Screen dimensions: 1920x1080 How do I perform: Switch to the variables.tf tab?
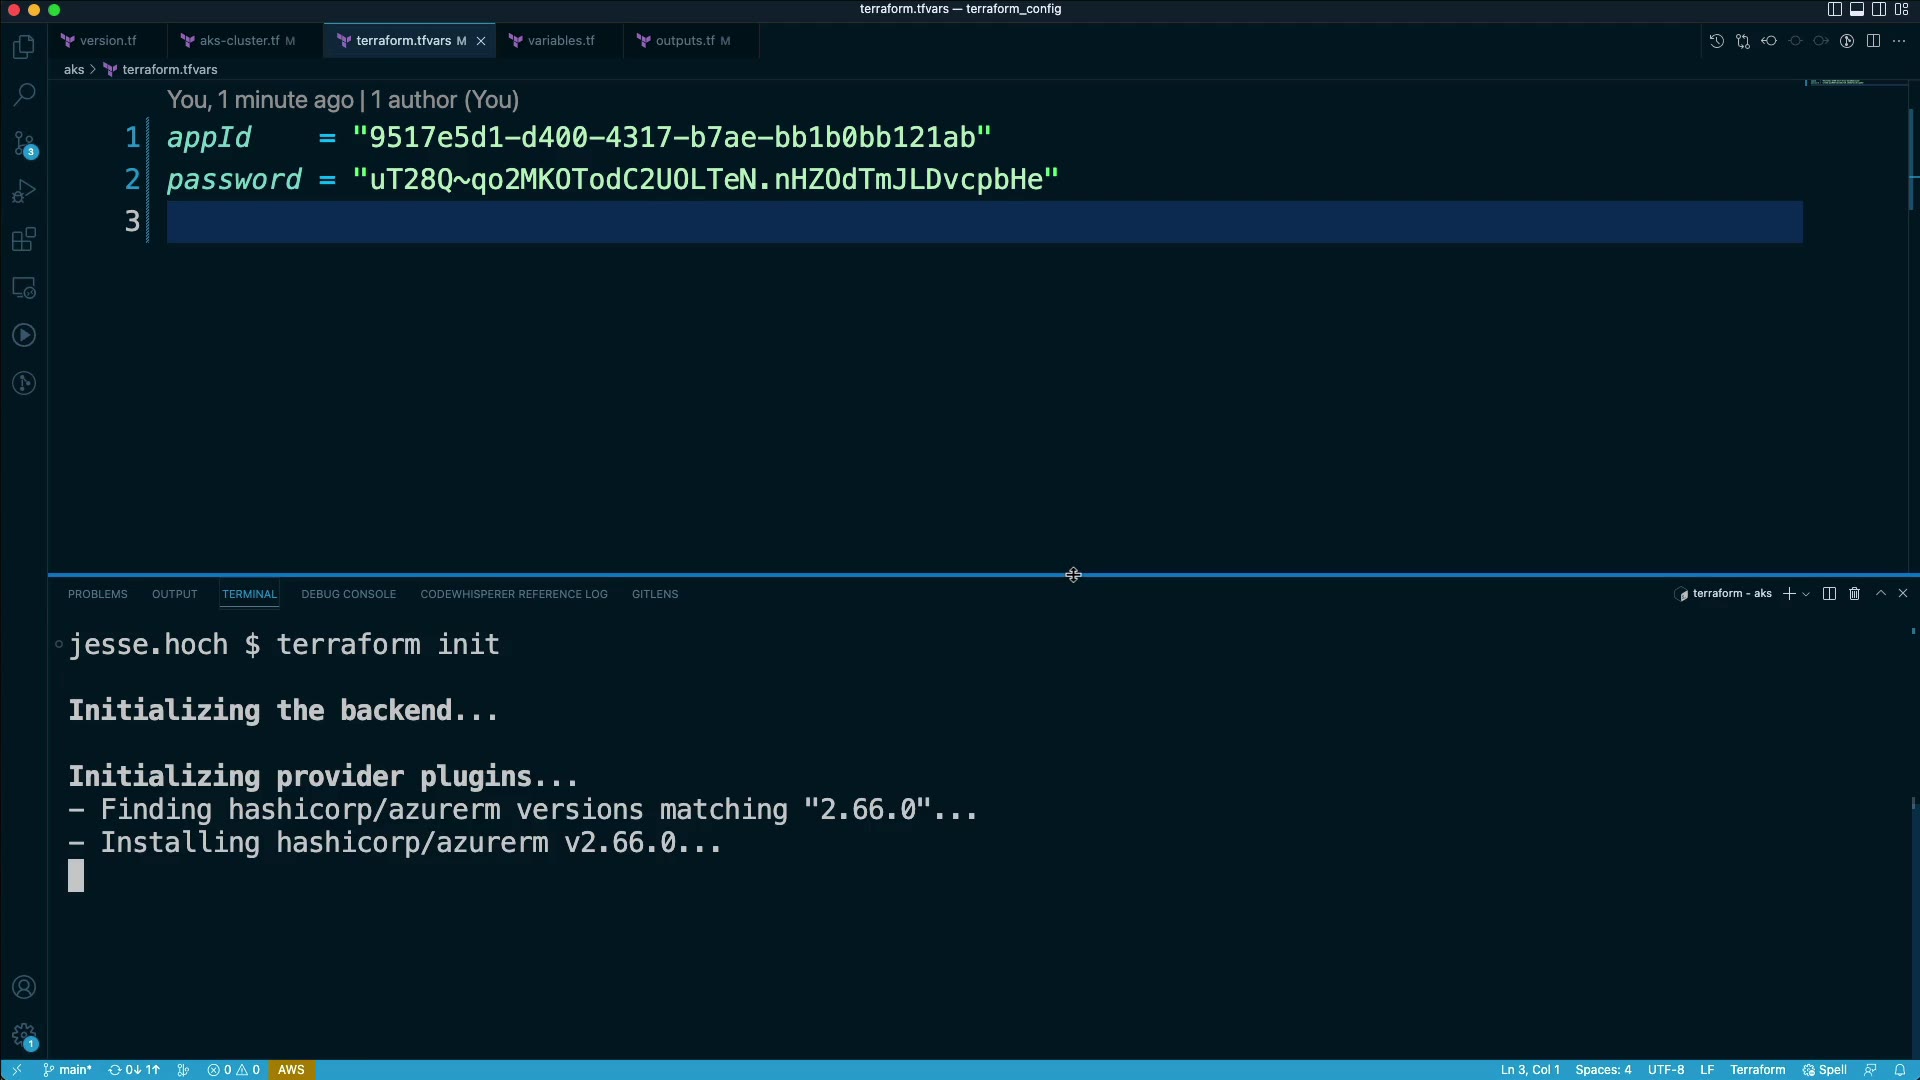click(560, 41)
